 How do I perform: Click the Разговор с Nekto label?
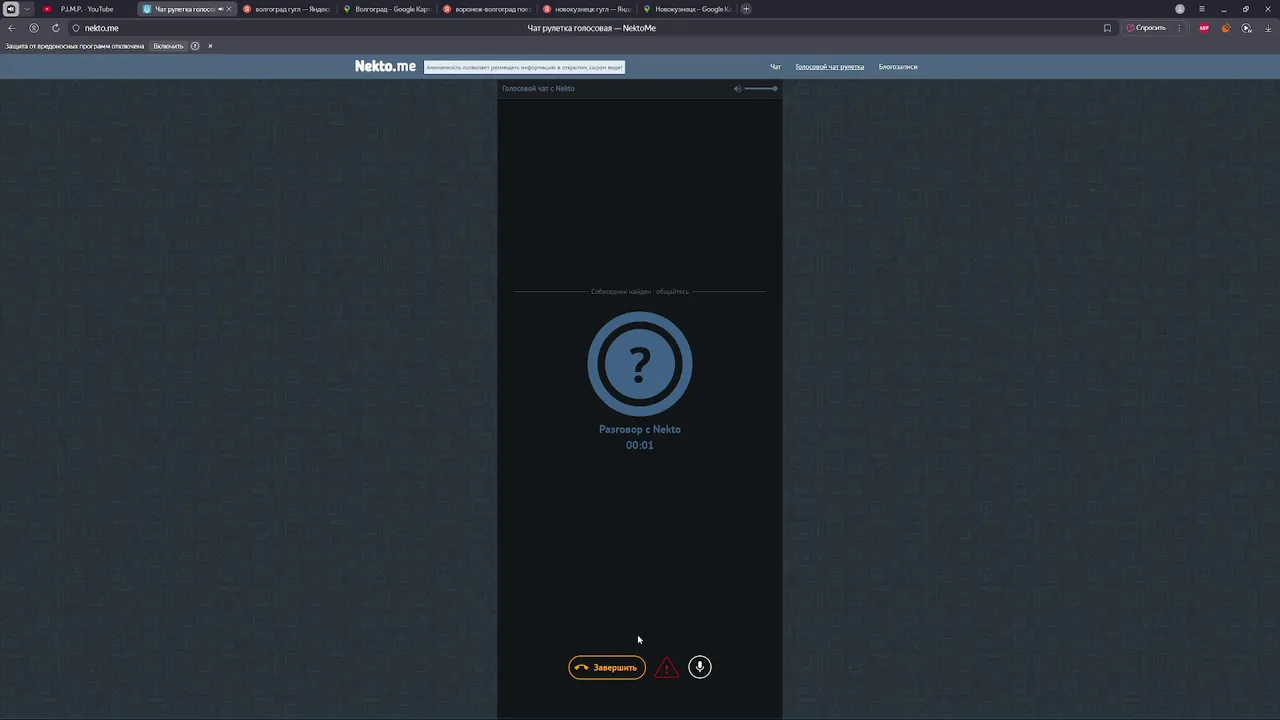point(640,429)
